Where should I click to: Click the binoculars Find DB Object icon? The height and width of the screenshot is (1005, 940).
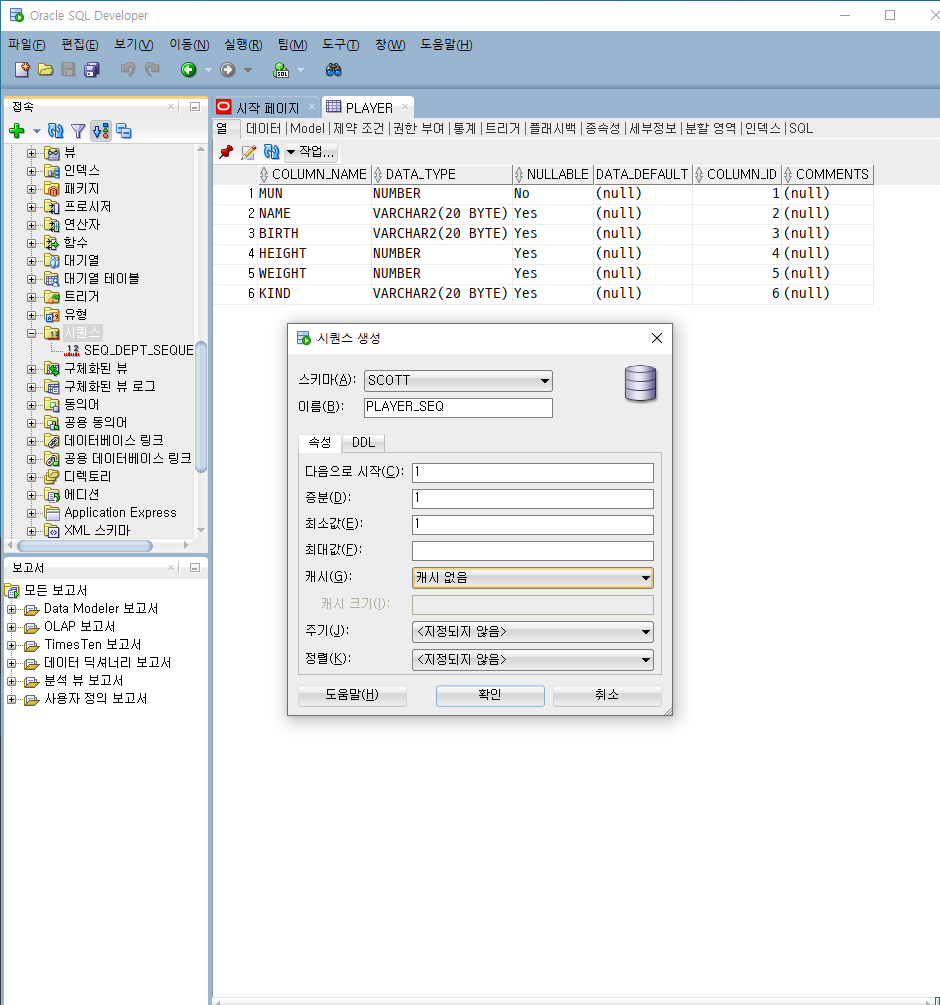click(x=333, y=69)
